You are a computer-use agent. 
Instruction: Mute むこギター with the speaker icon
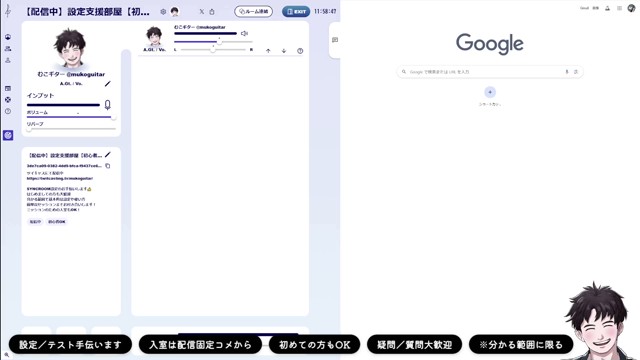(244, 33)
